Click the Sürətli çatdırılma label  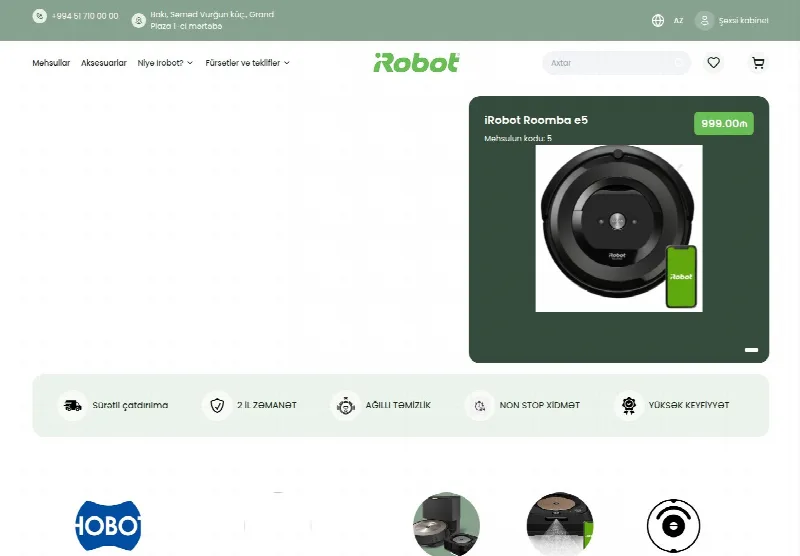(x=130, y=406)
